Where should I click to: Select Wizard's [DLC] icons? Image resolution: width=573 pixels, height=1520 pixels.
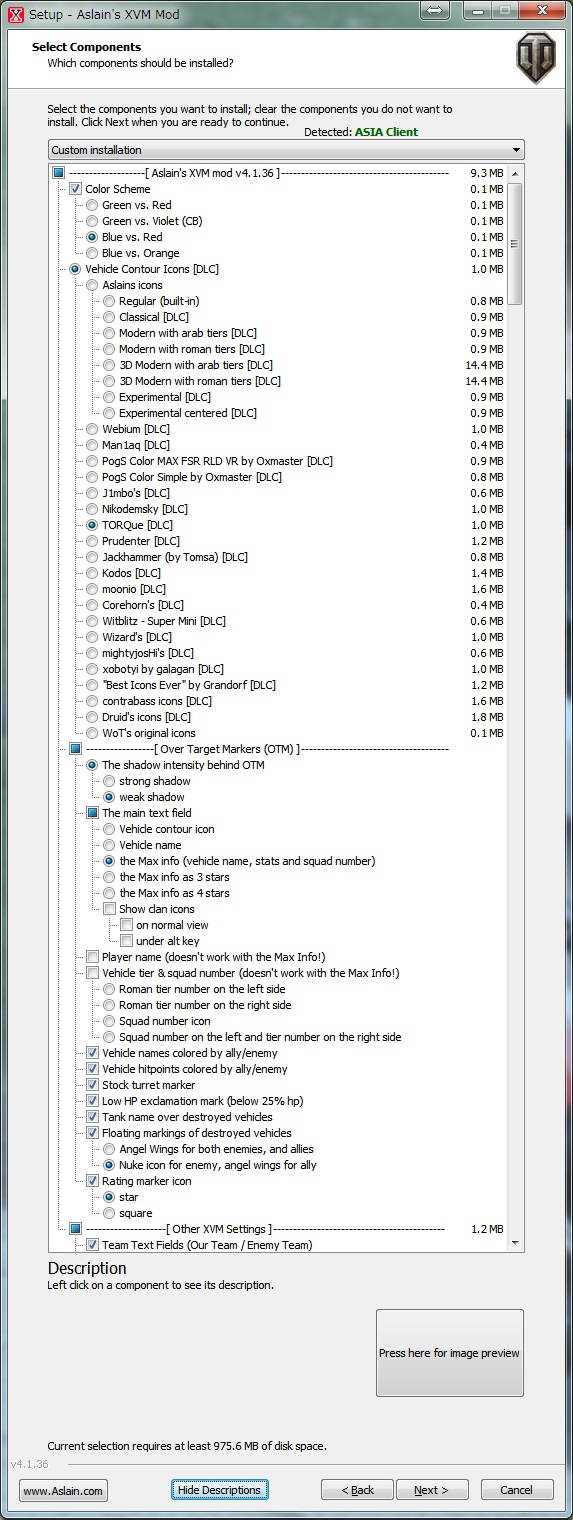(92, 637)
